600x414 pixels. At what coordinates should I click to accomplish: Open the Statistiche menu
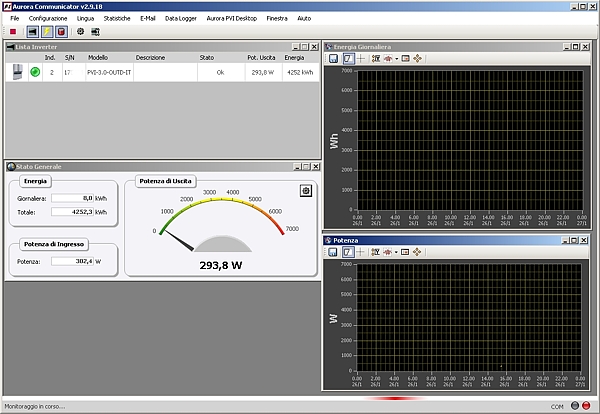pyautogui.click(x=117, y=18)
